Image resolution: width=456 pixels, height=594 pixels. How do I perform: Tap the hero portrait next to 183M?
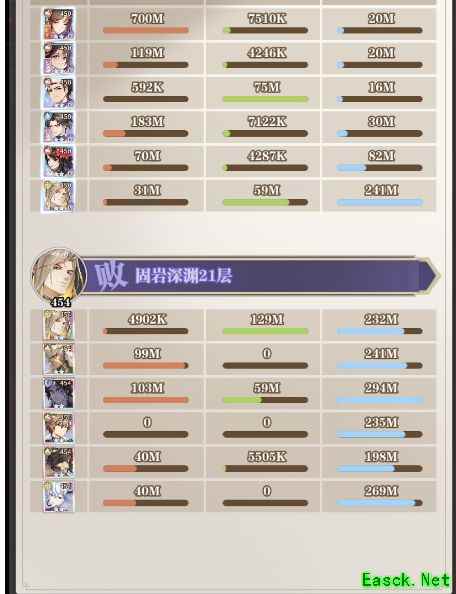(x=58, y=127)
